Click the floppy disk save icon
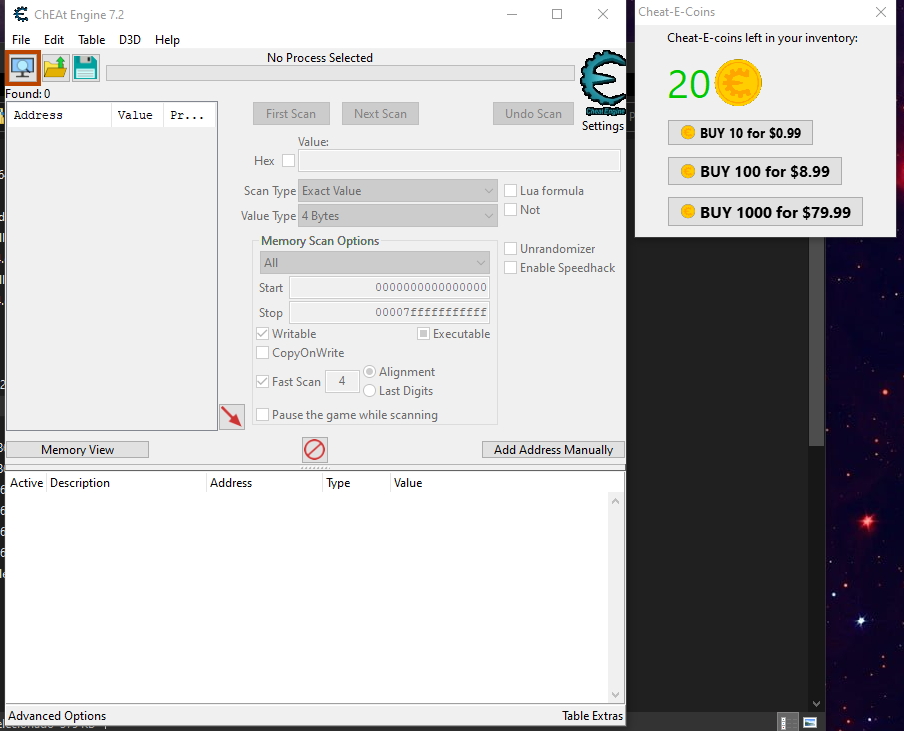This screenshot has width=904, height=731. (86, 68)
